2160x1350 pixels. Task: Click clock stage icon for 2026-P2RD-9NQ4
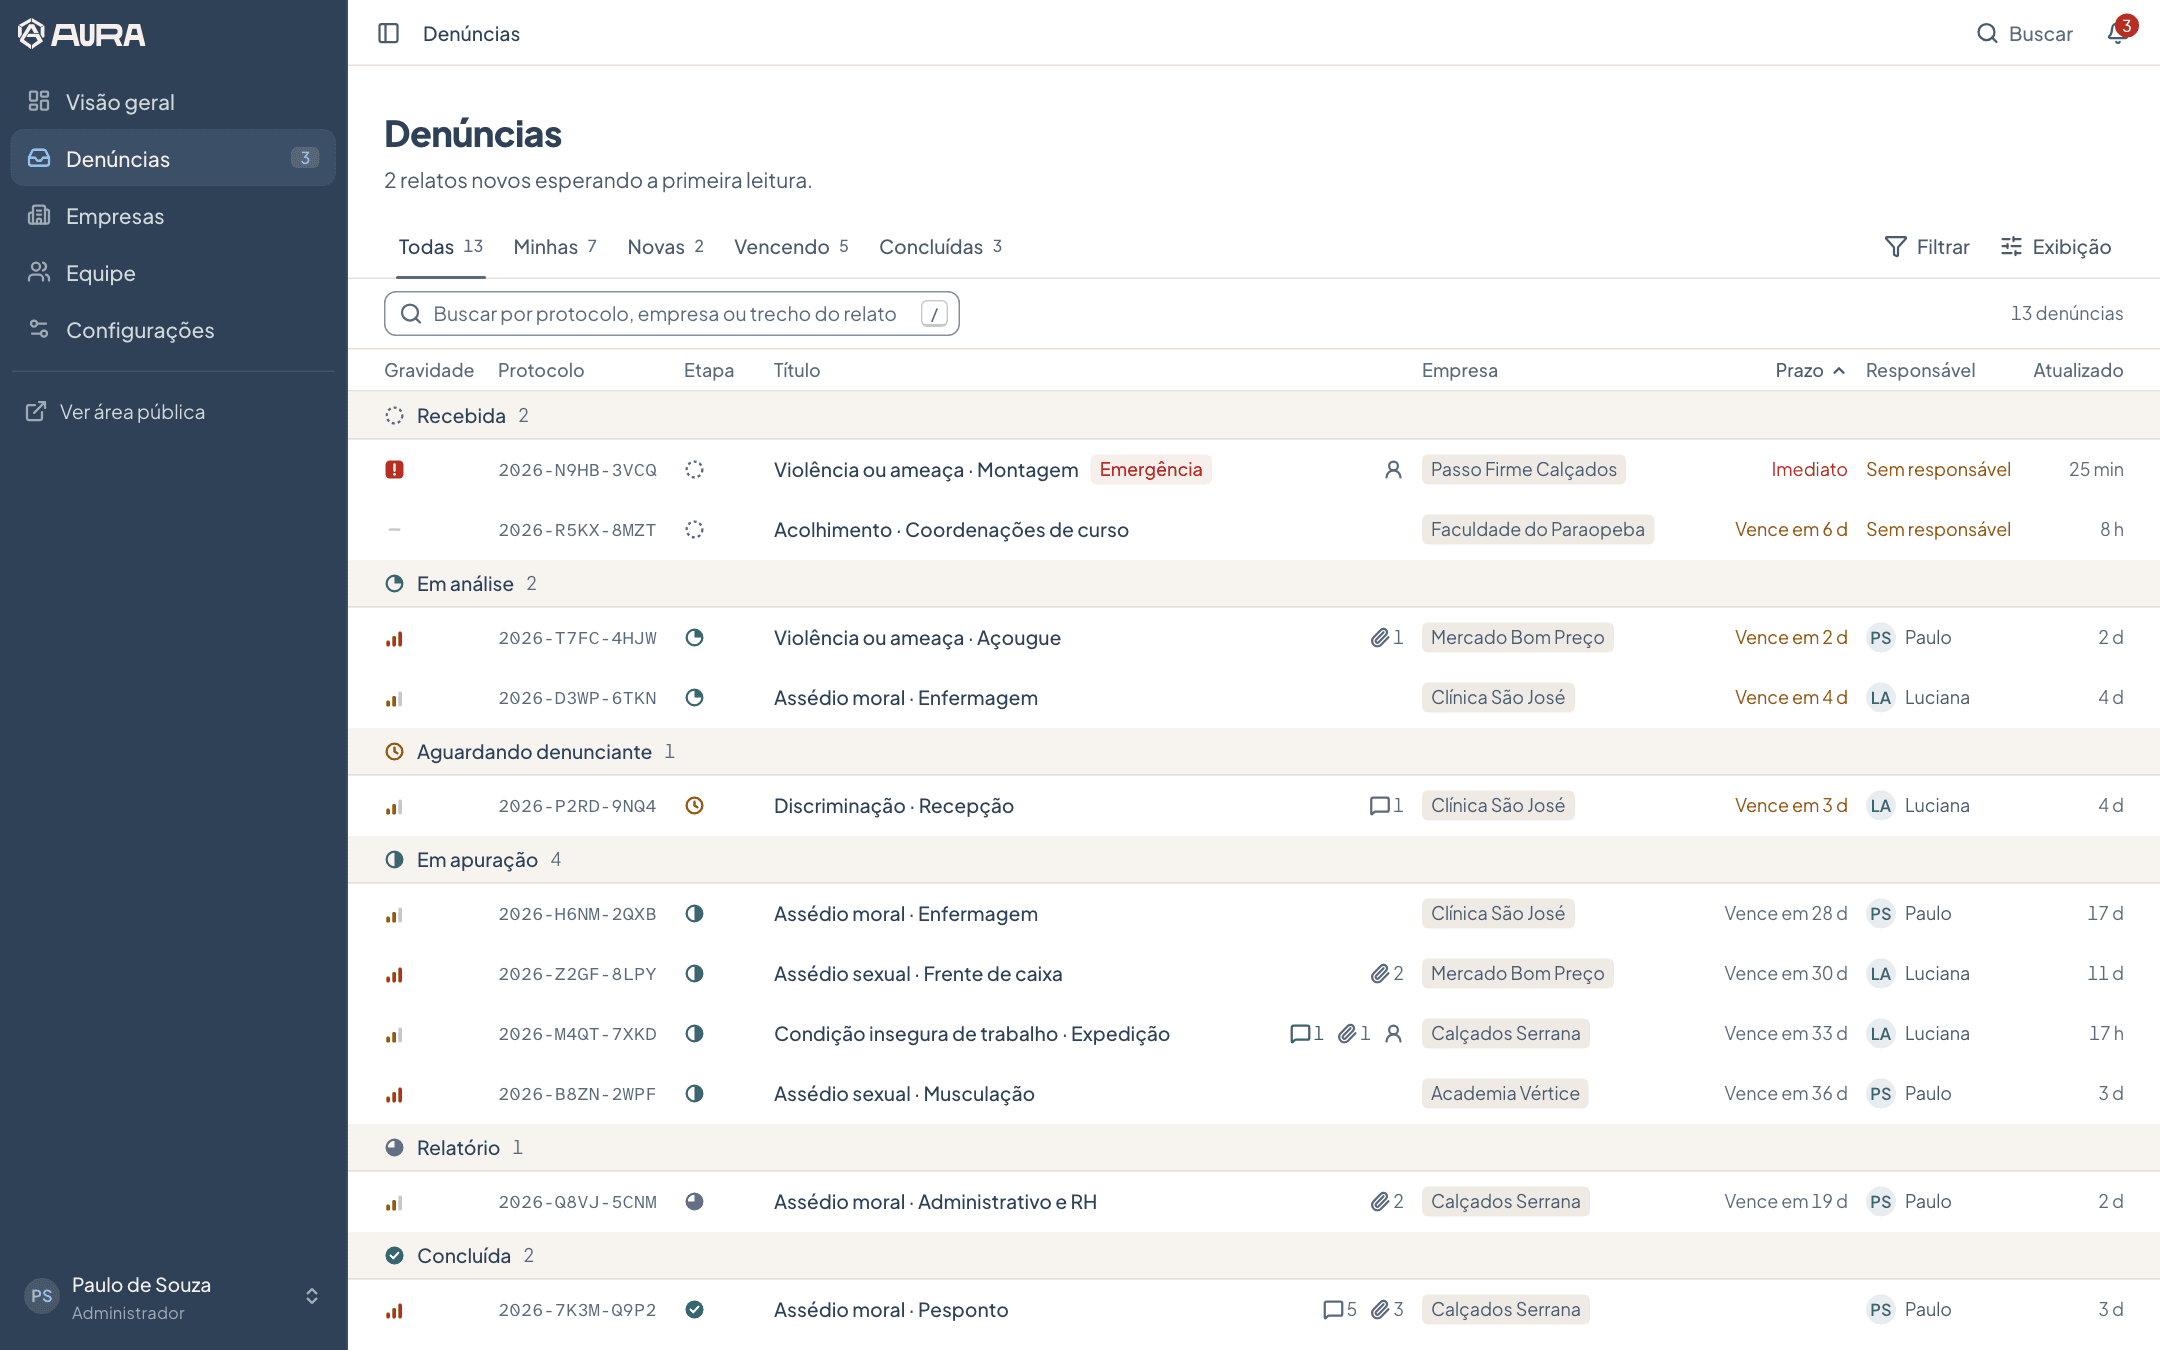click(x=694, y=805)
